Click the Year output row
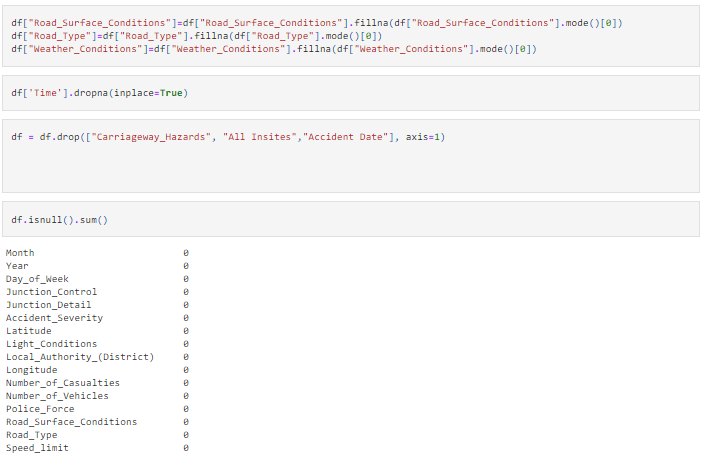The image size is (704, 457). (97, 266)
